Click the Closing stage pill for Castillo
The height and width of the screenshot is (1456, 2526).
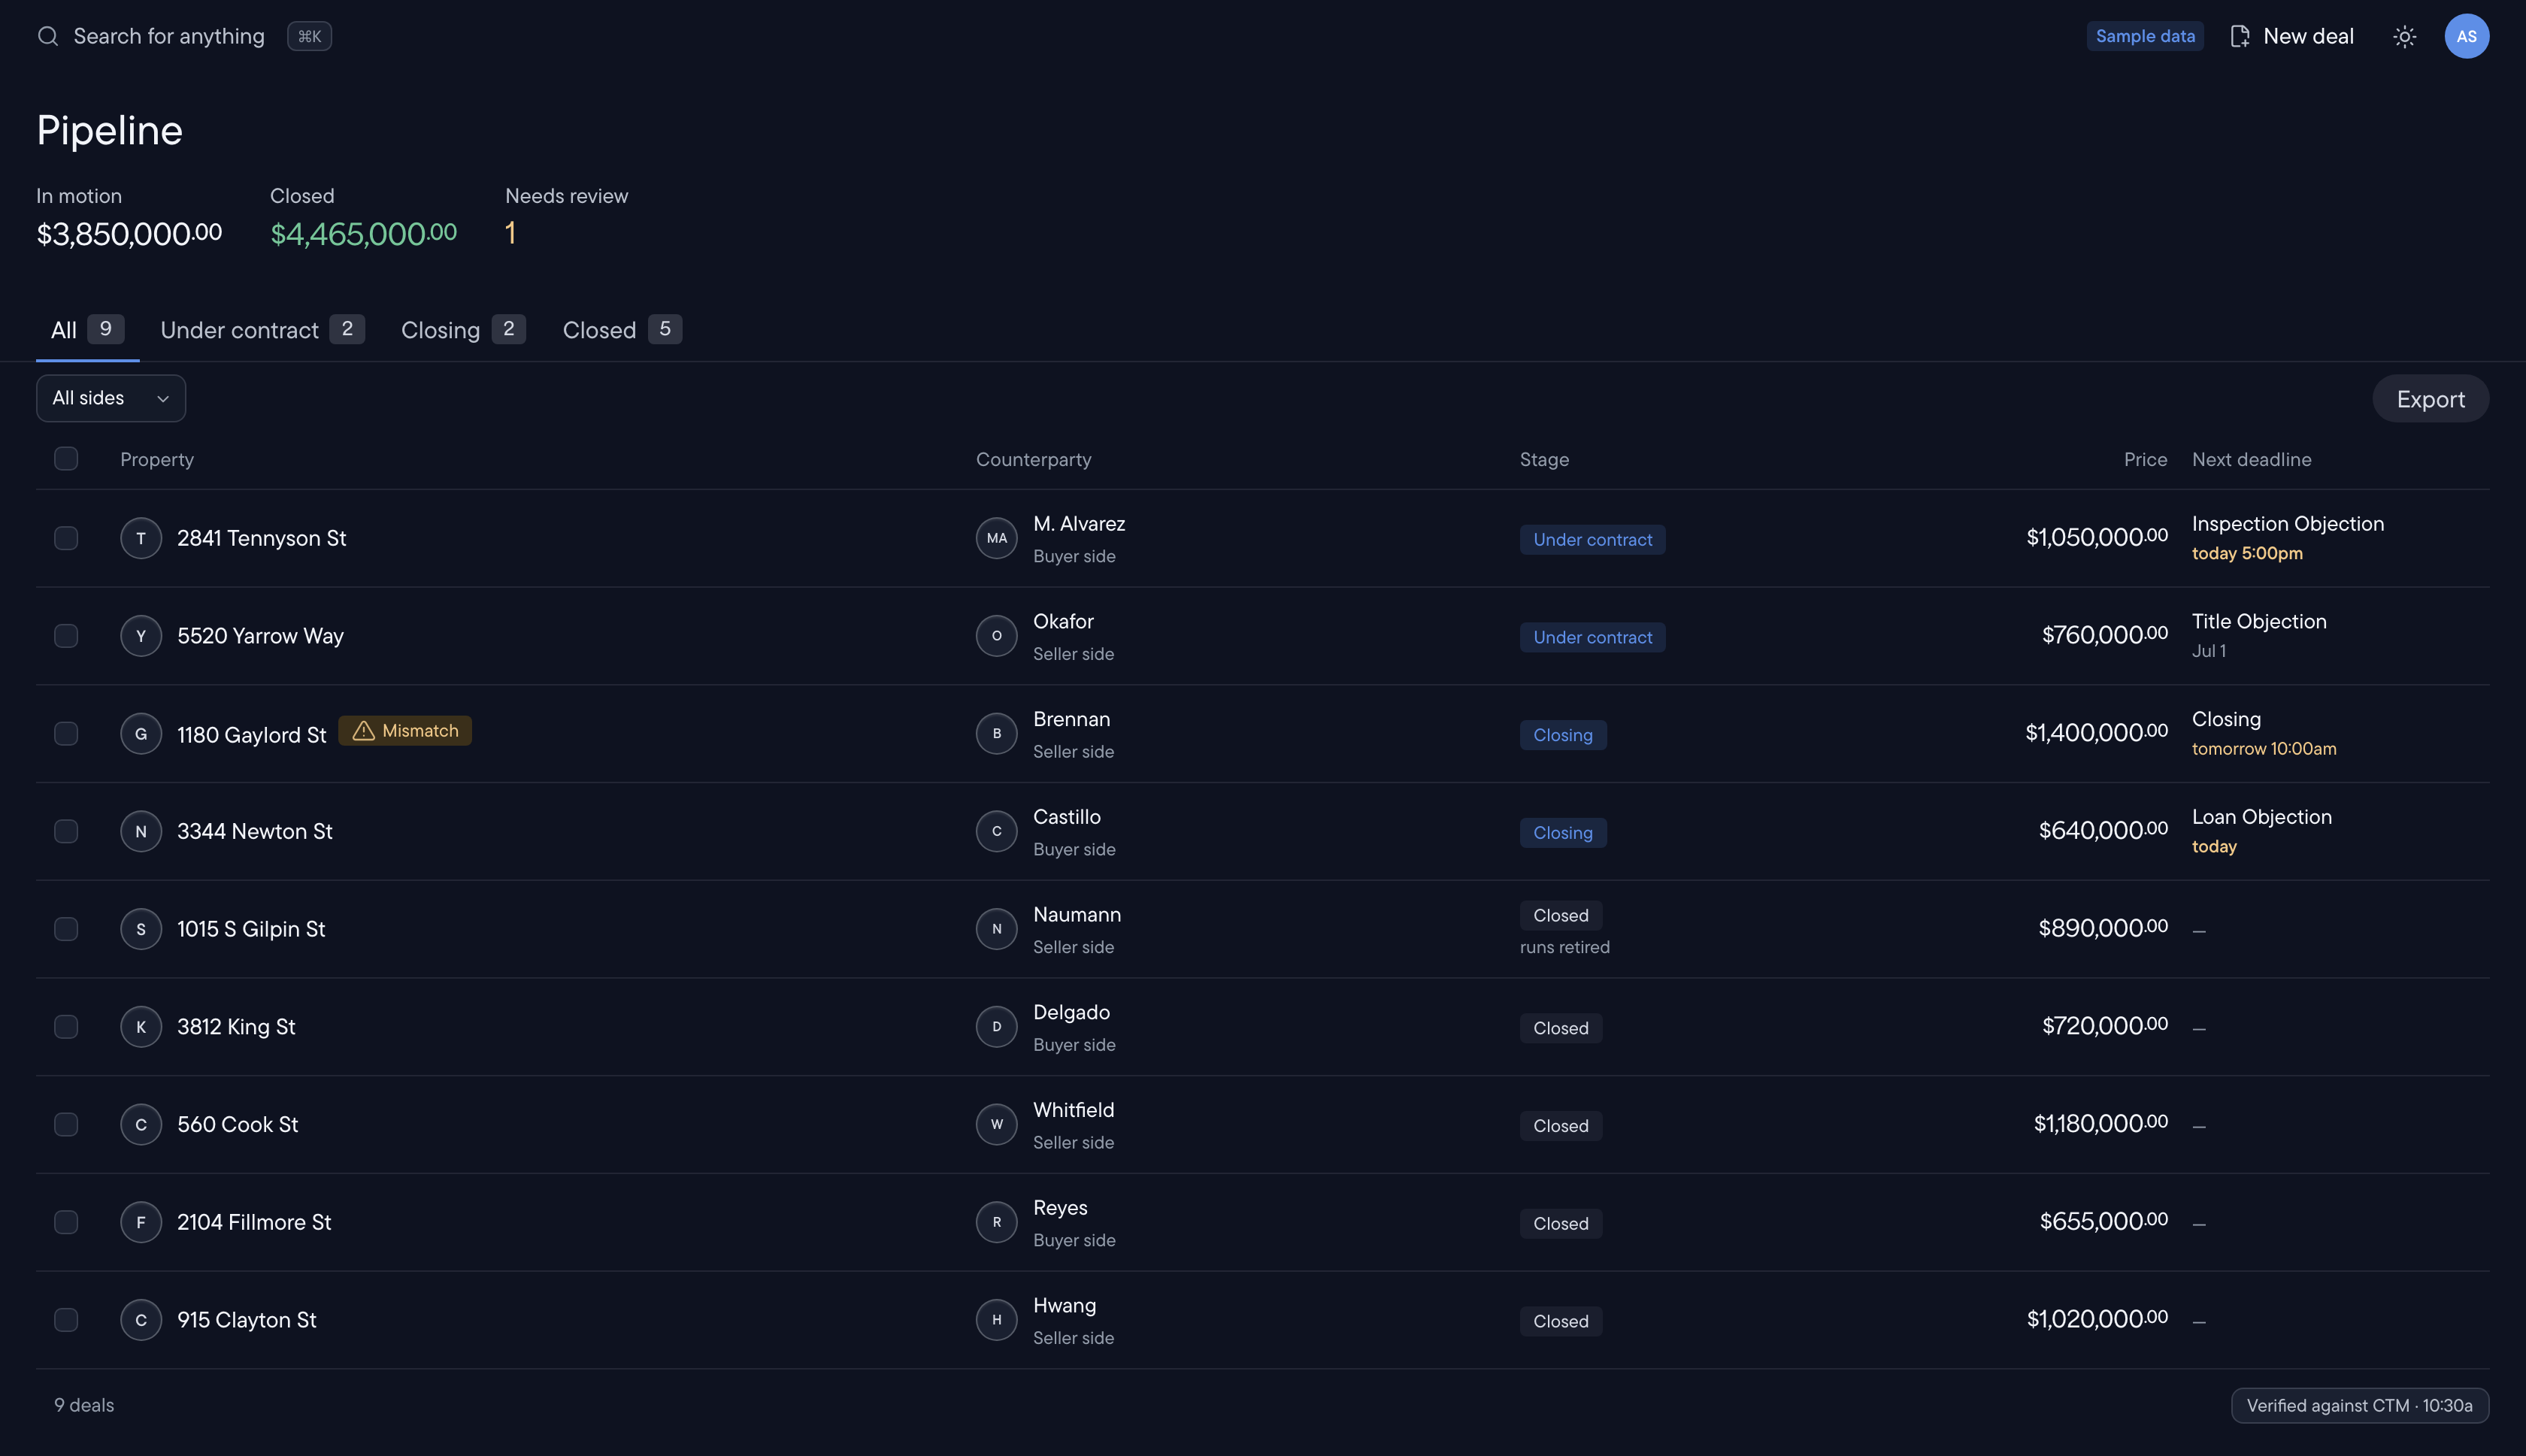point(1562,833)
